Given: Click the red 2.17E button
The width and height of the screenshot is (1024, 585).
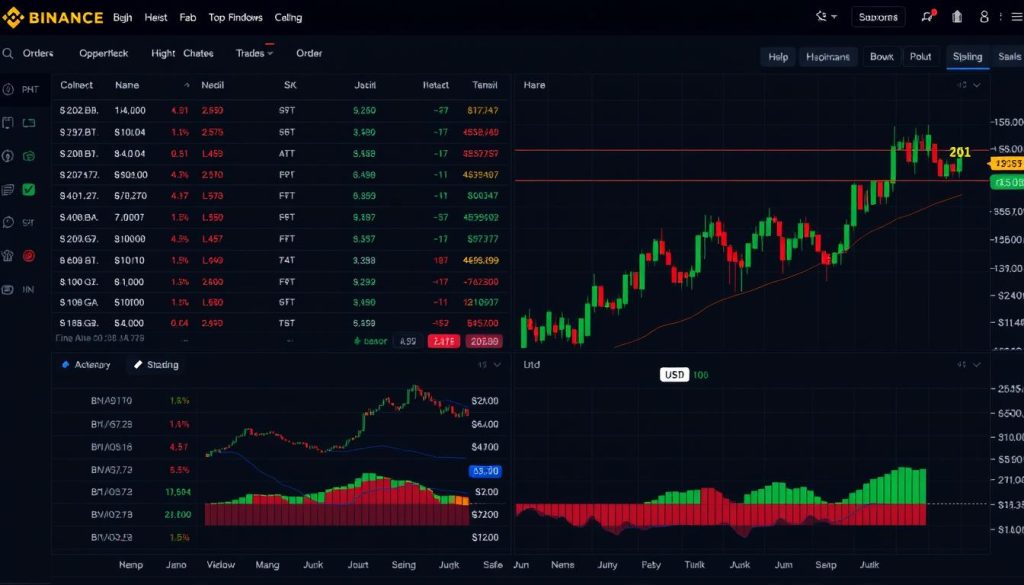Looking at the screenshot, I should click(x=444, y=341).
